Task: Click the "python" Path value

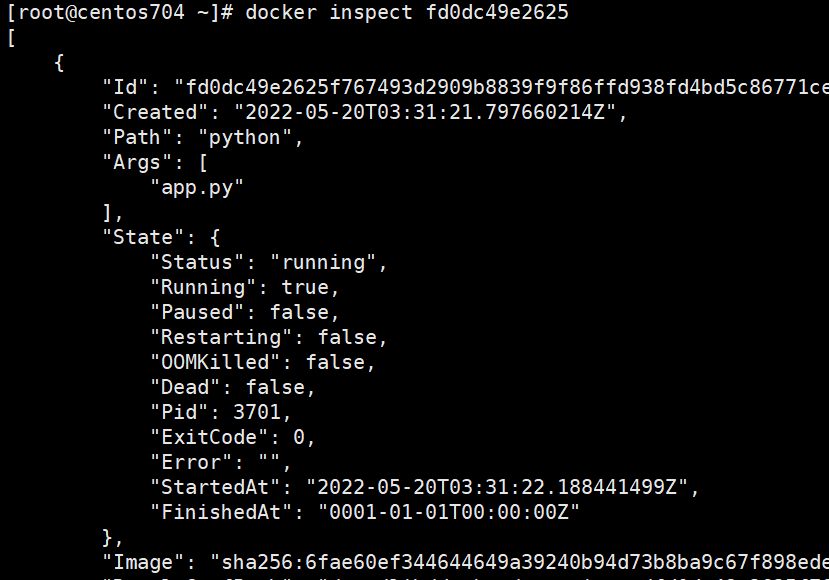Action: pyautogui.click(x=245, y=138)
